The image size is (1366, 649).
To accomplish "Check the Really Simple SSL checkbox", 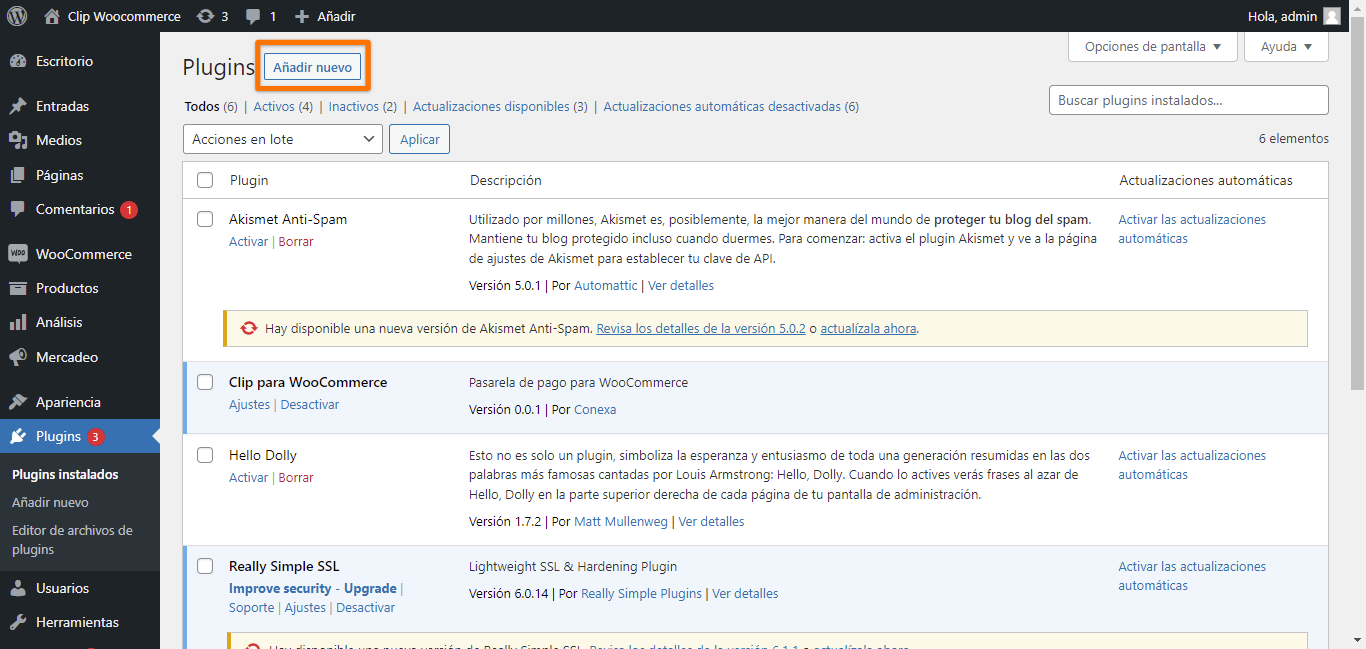I will click(205, 566).
